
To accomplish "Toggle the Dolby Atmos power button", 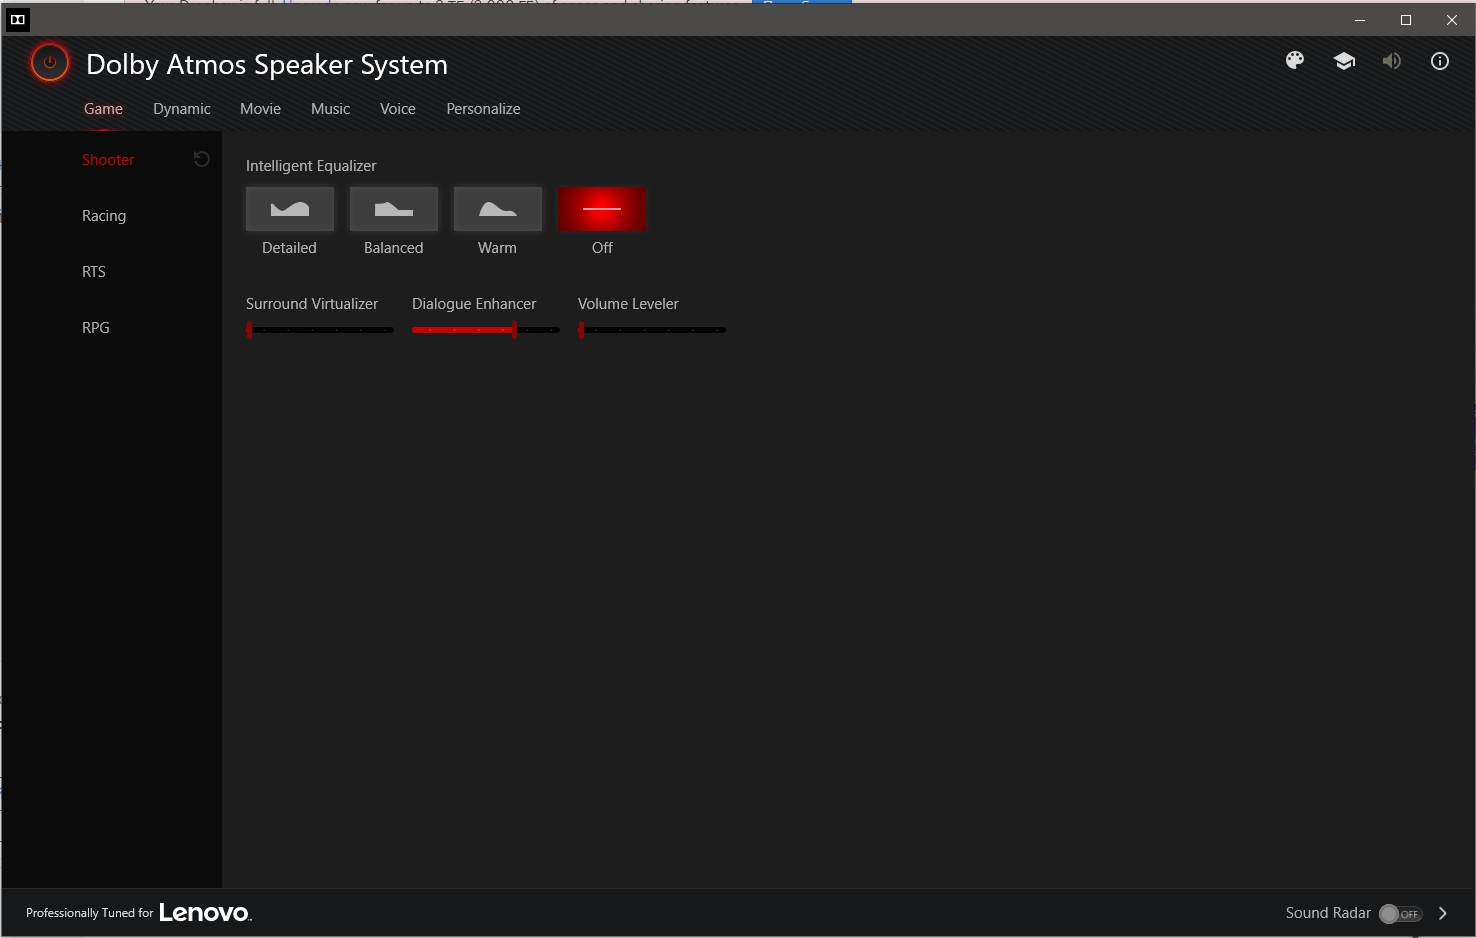I will tap(49, 63).
